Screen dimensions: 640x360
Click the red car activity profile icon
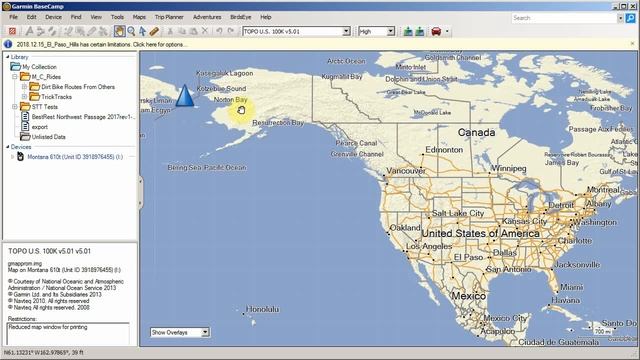click(436, 31)
